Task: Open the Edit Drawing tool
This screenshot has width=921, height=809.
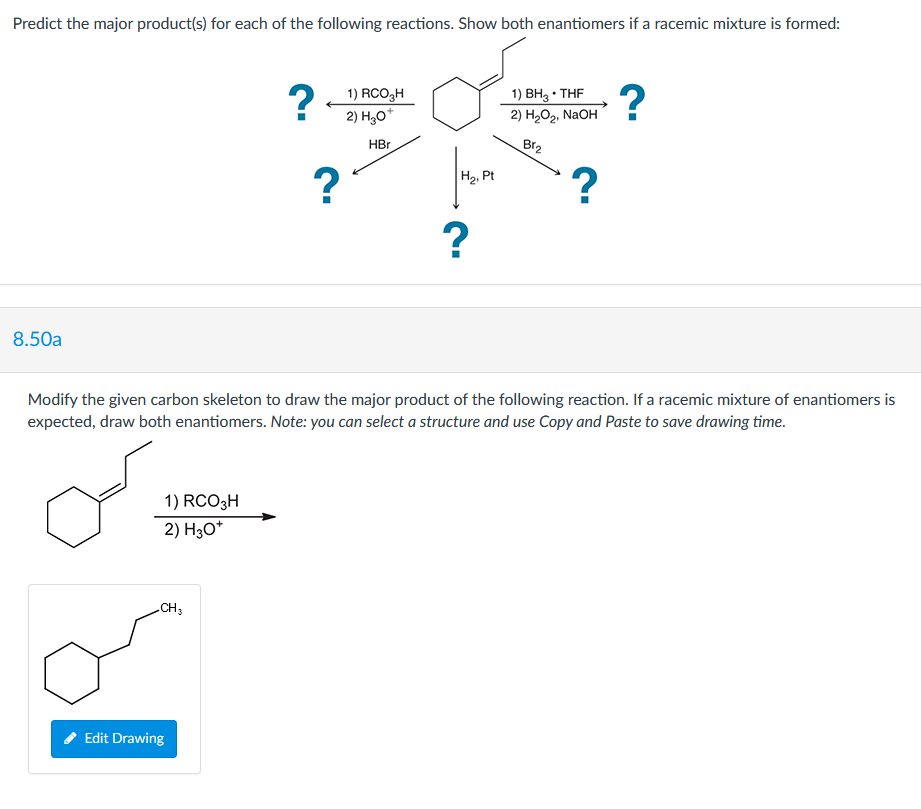Action: [x=113, y=739]
